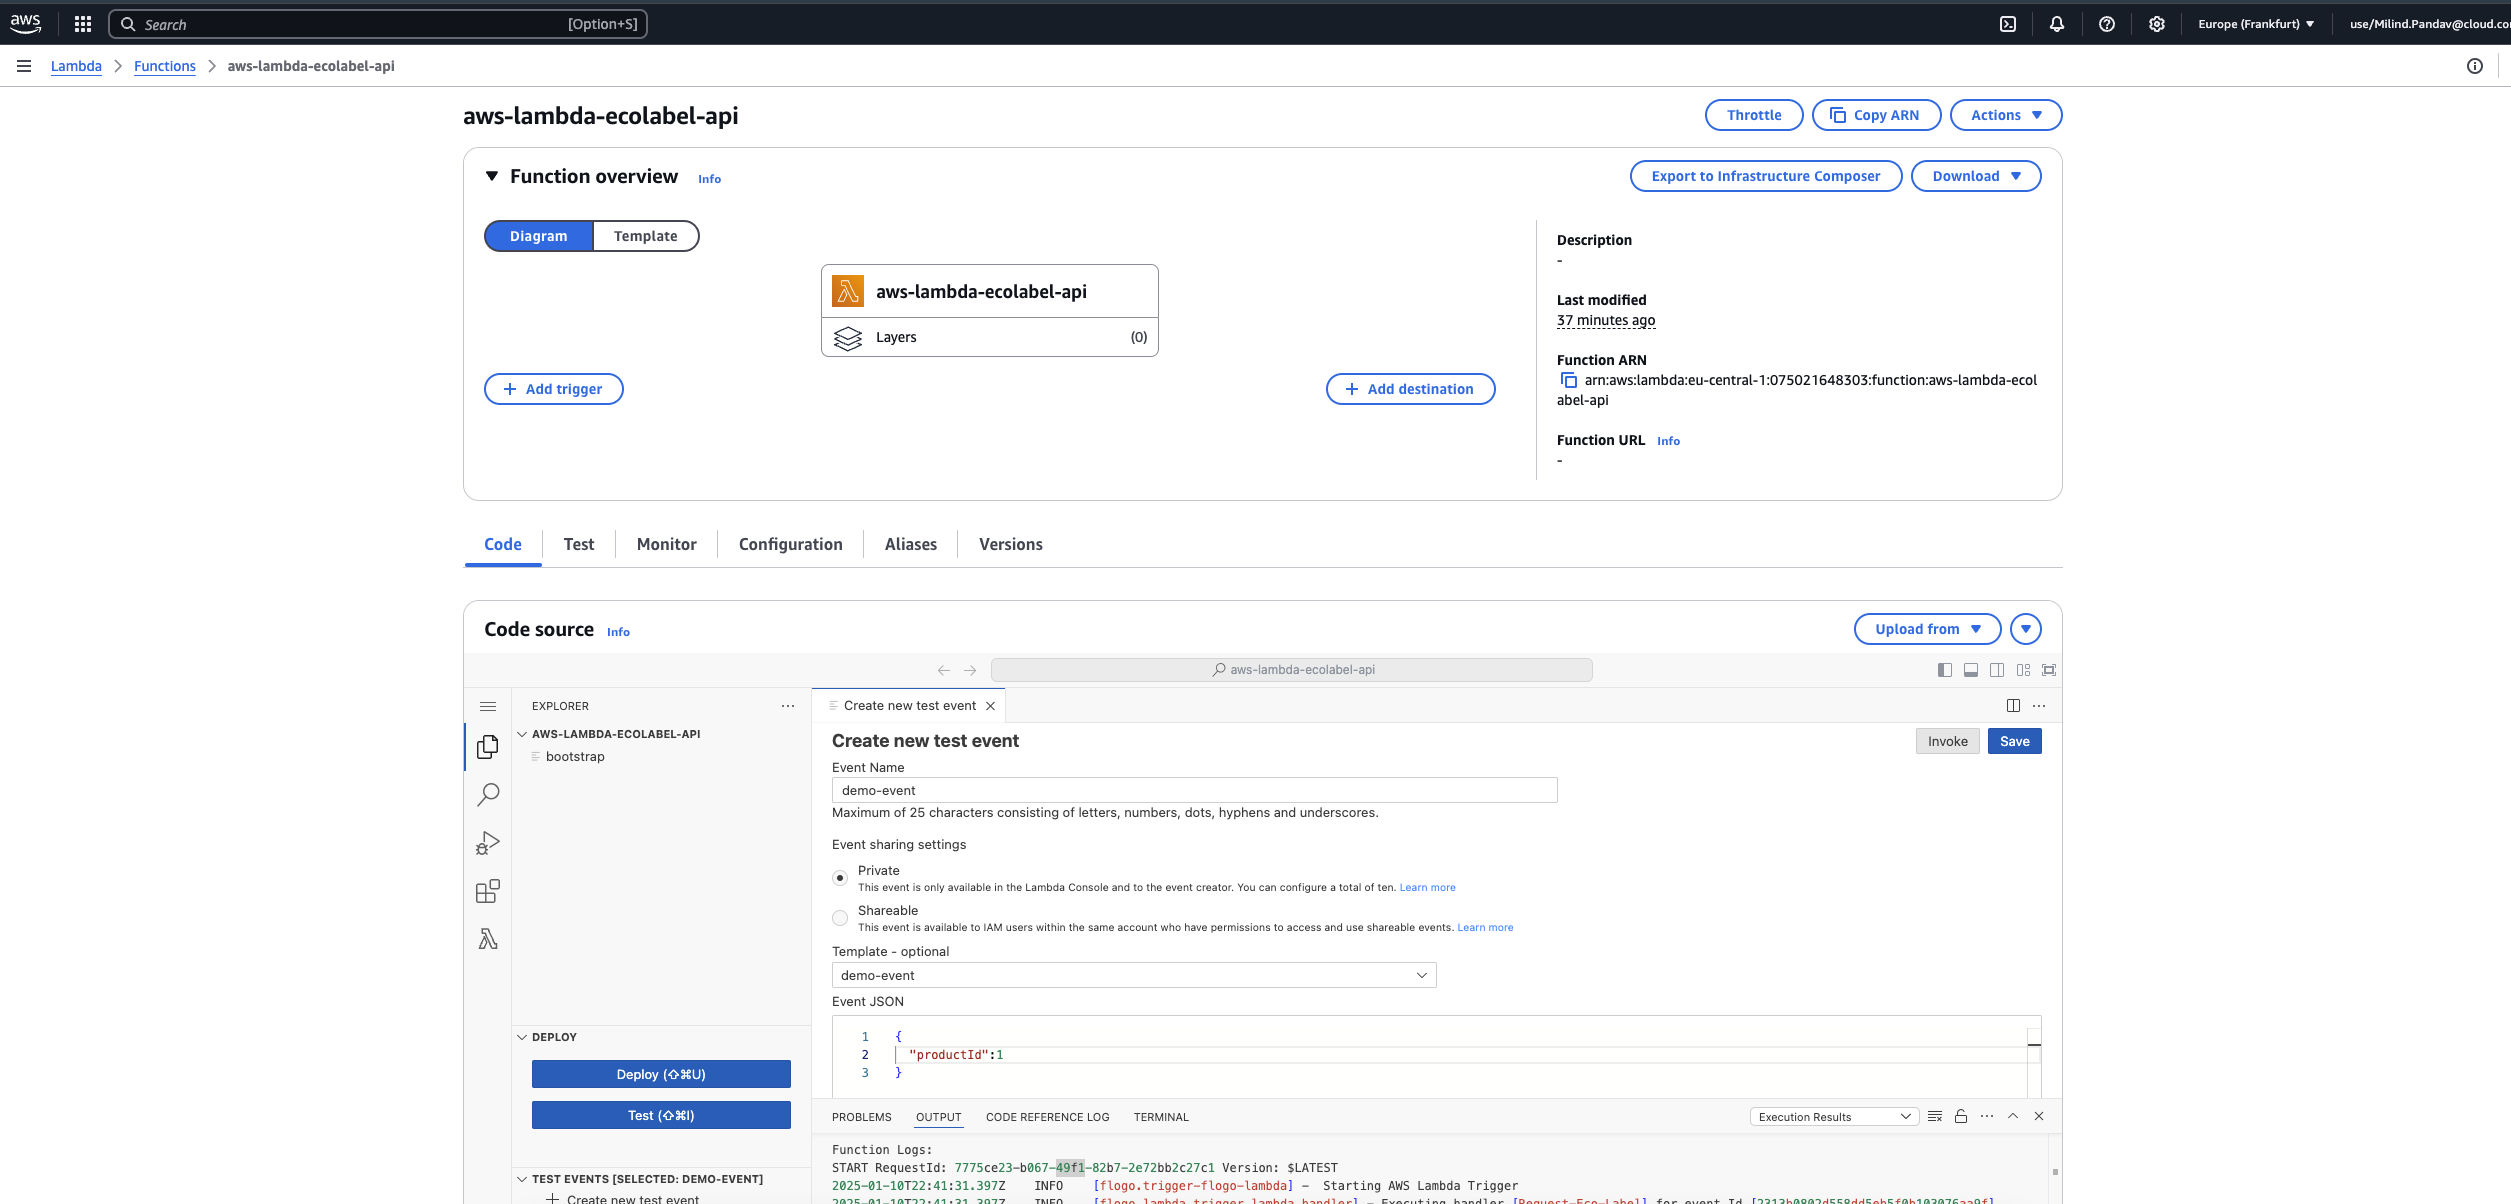
Task: Maximize the output panel with up chevron
Action: tap(2013, 1116)
